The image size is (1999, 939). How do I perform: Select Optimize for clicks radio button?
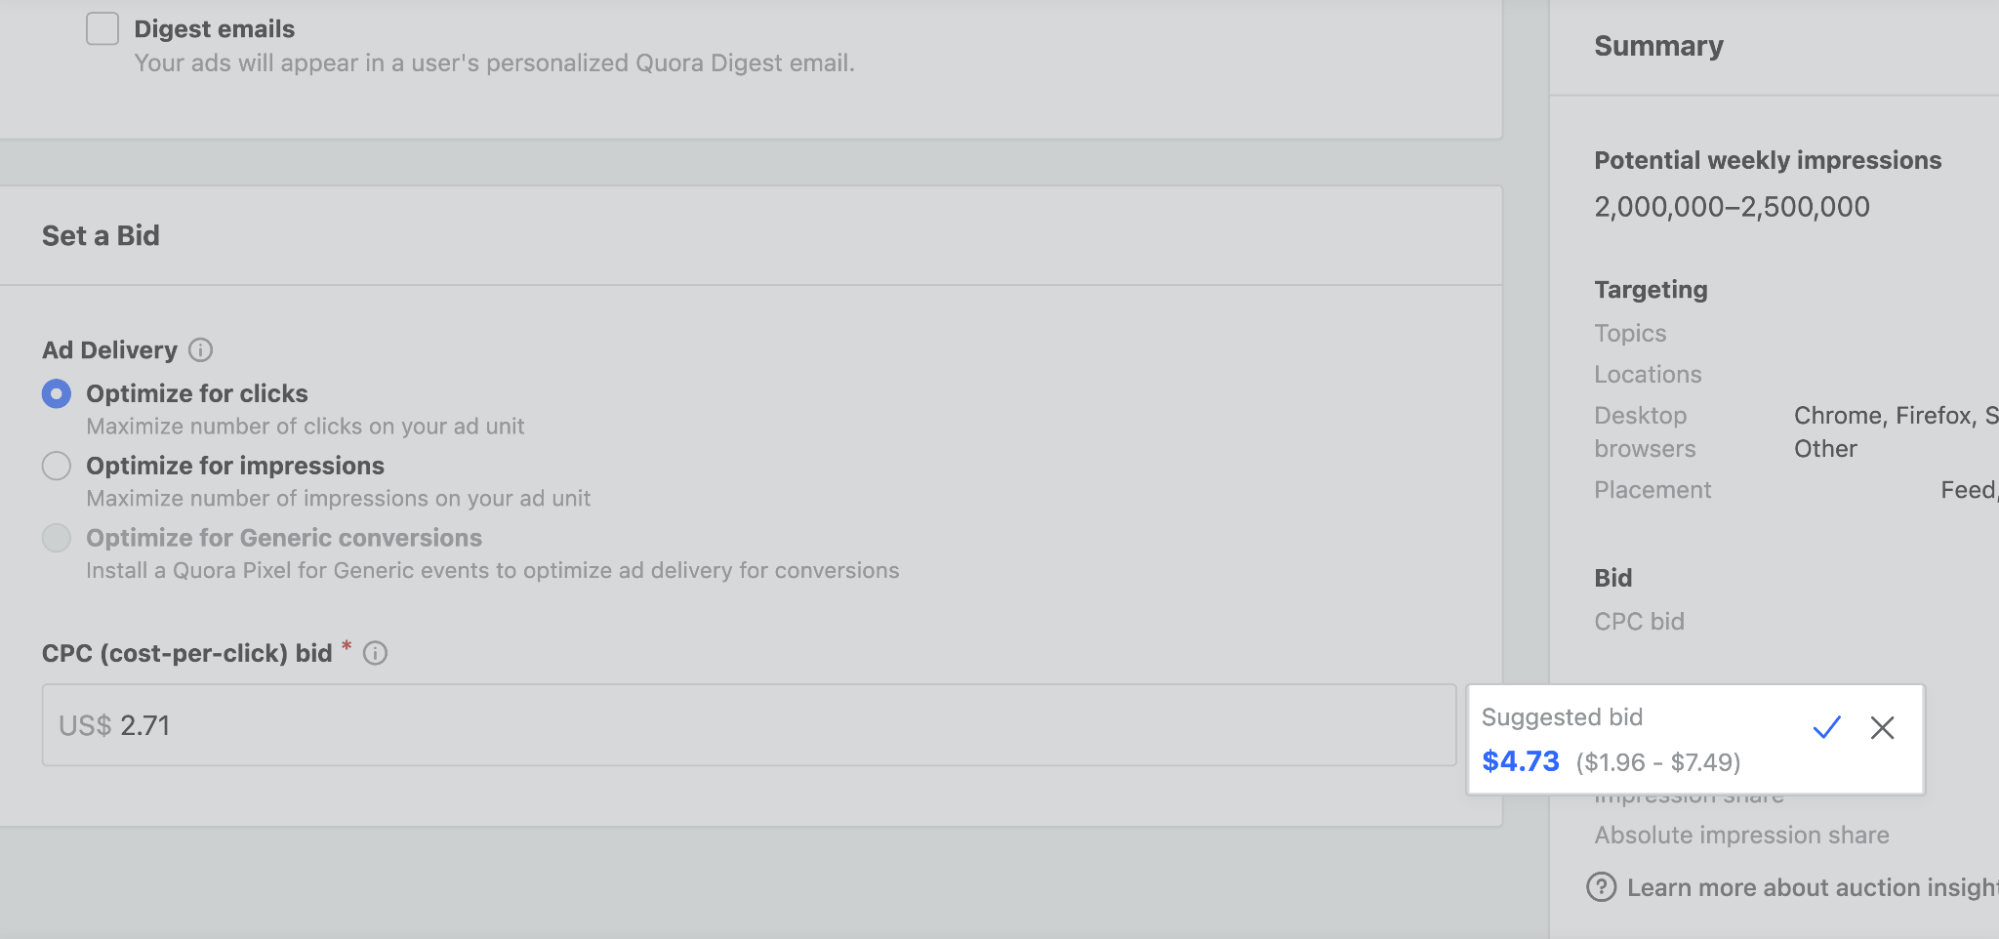point(57,394)
